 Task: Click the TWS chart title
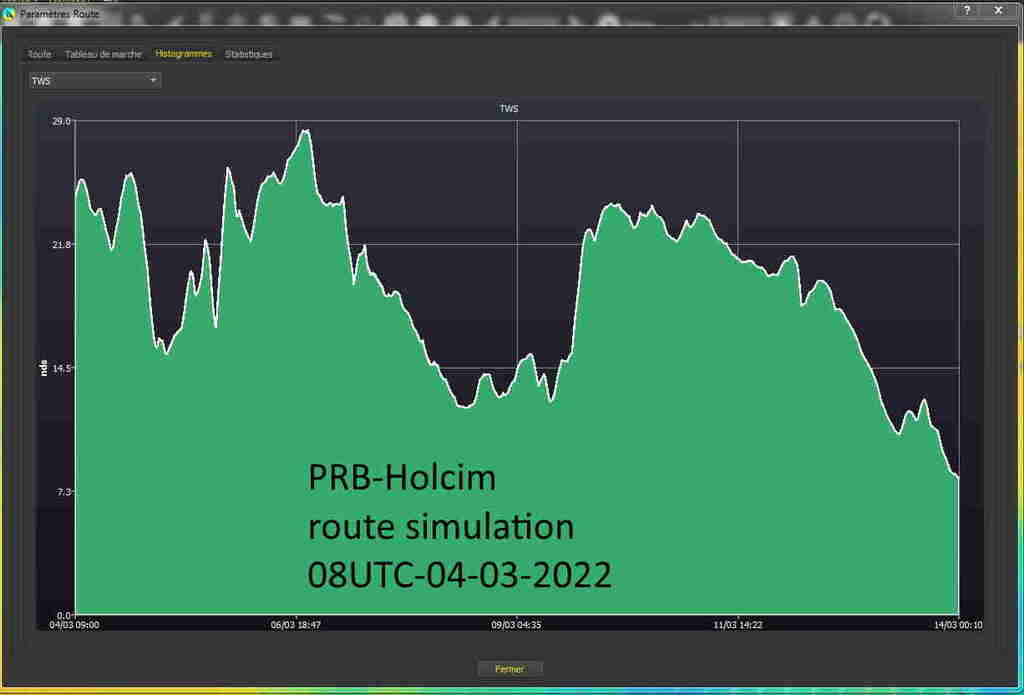509,108
